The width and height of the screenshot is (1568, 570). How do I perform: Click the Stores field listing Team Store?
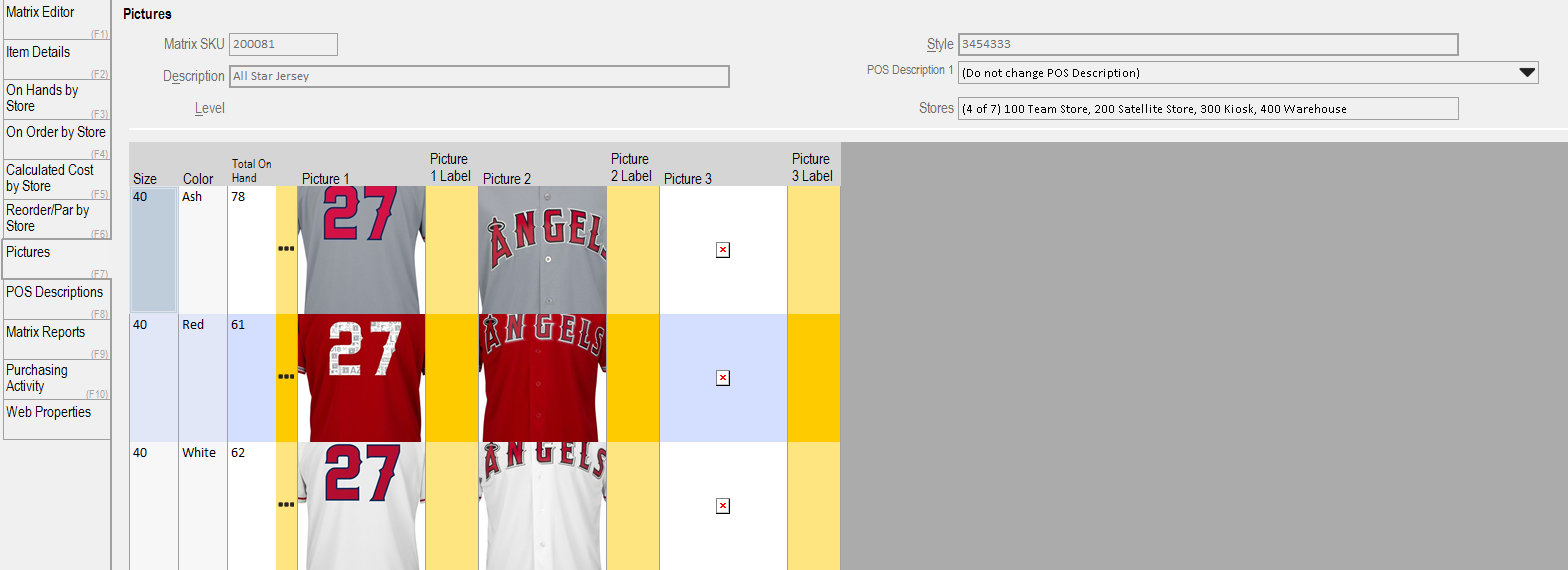click(1208, 108)
